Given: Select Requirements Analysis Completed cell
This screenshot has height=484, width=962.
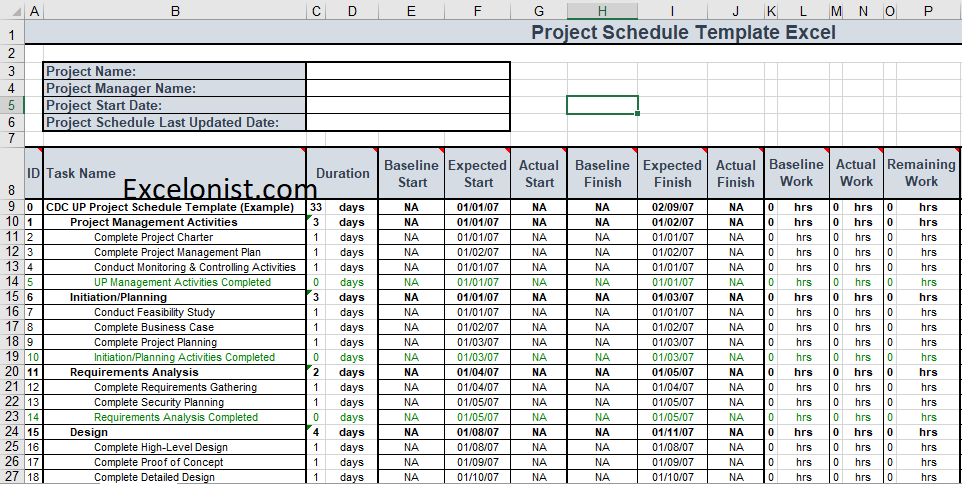Looking at the screenshot, I should [x=175, y=417].
